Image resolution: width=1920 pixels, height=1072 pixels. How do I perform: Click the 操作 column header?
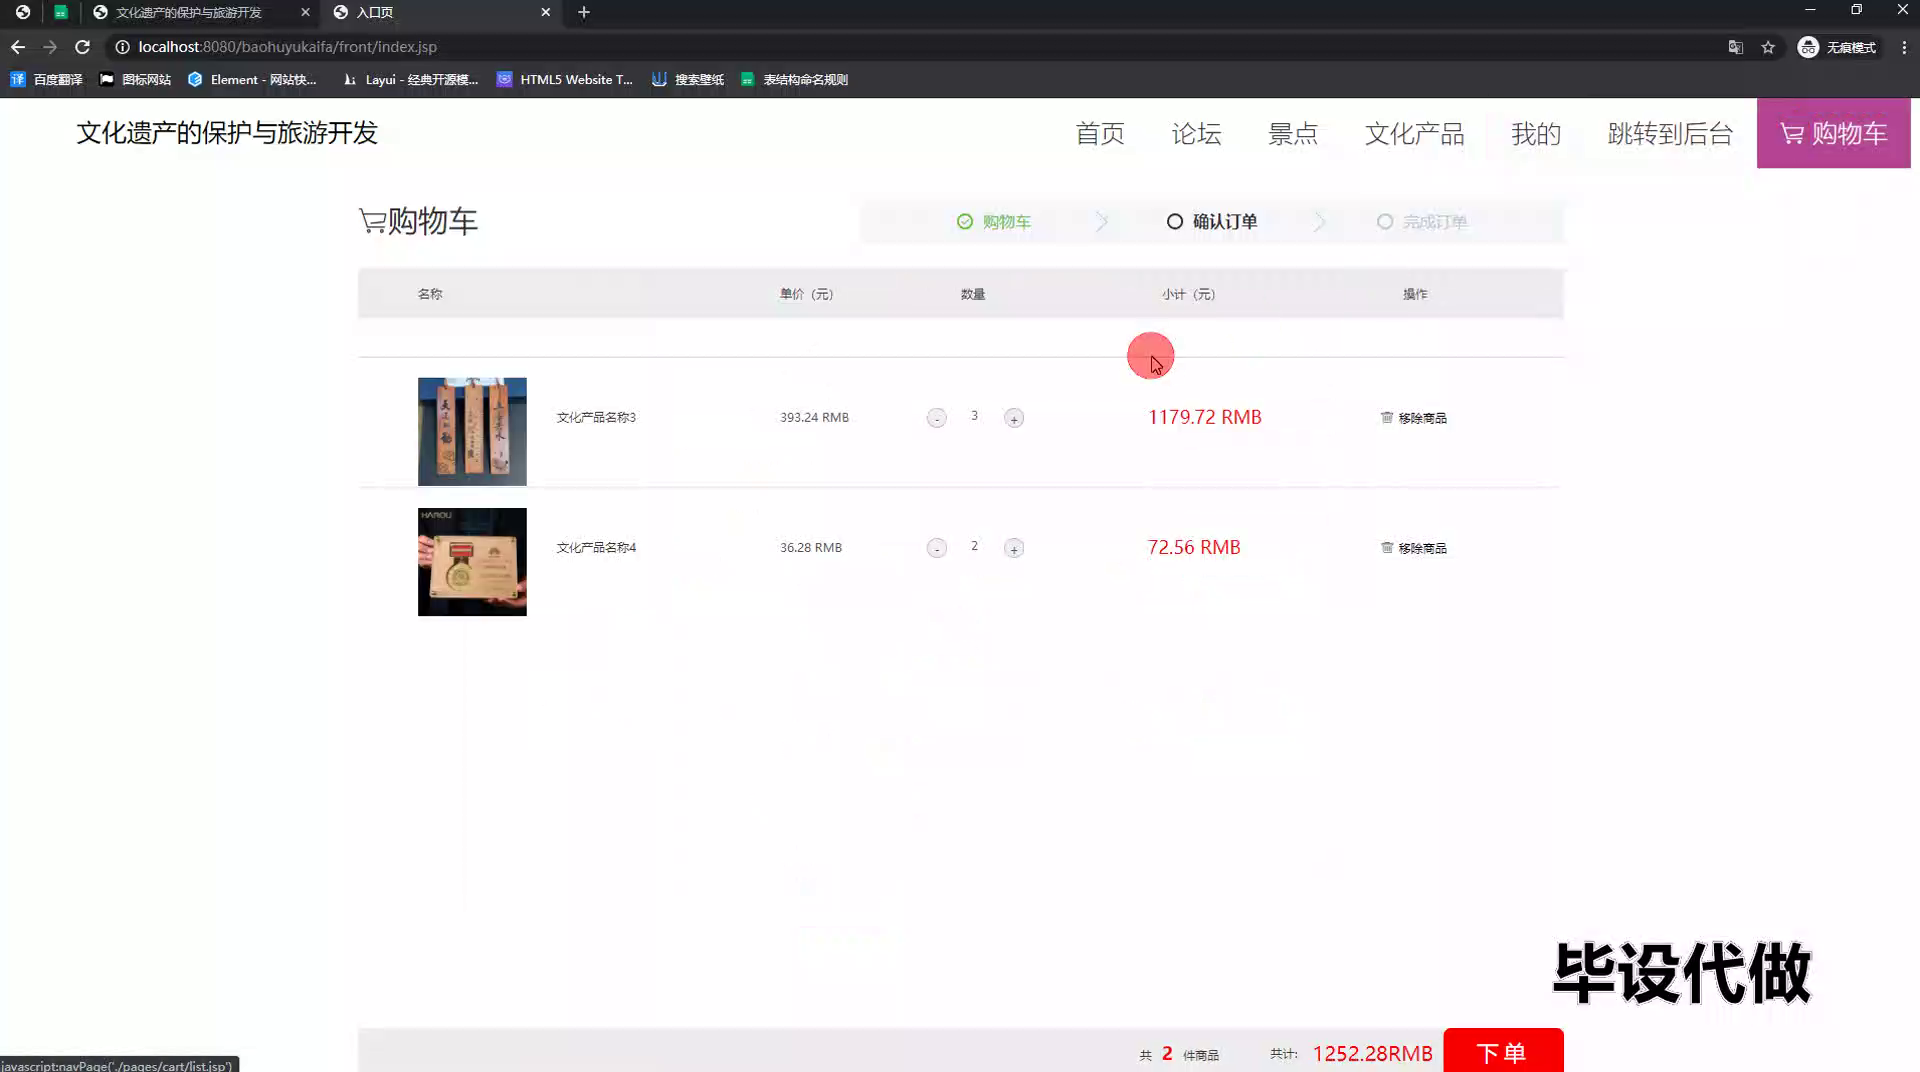click(x=1415, y=294)
